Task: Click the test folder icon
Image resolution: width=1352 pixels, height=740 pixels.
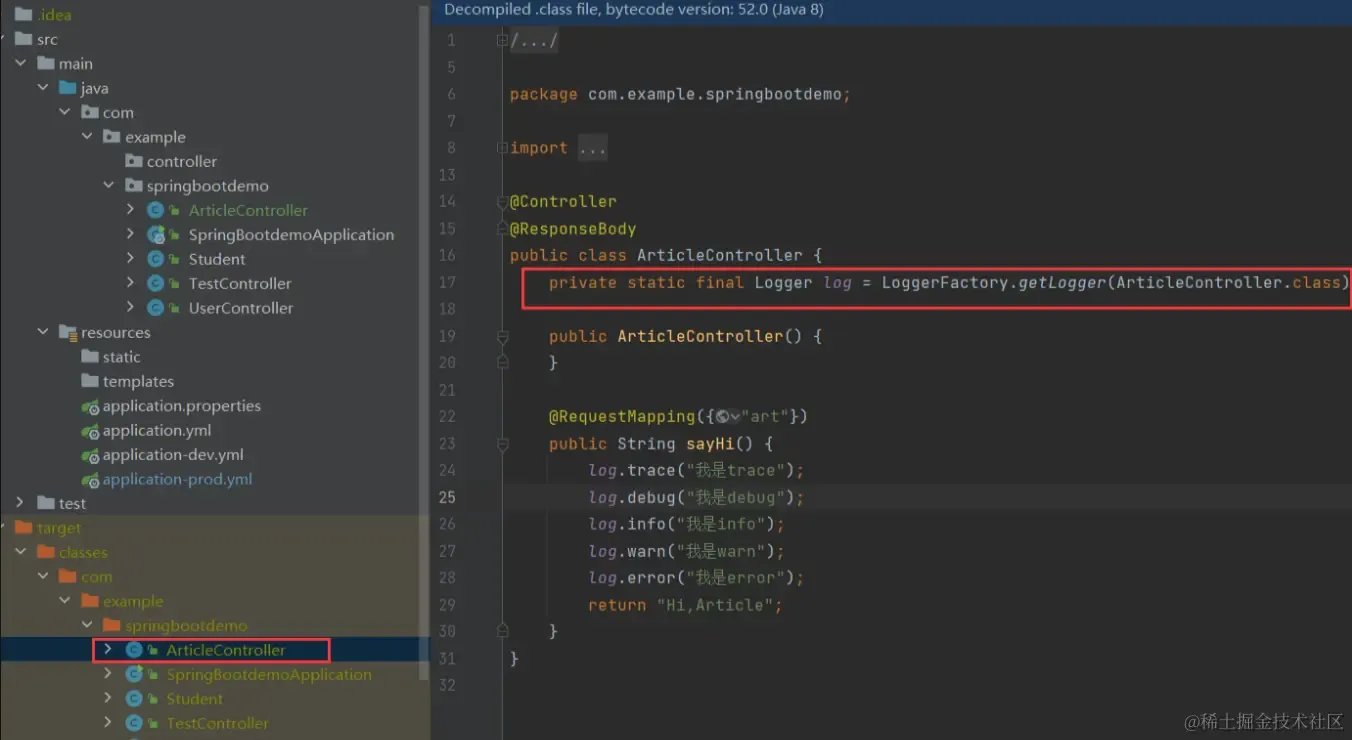Action: (46, 503)
